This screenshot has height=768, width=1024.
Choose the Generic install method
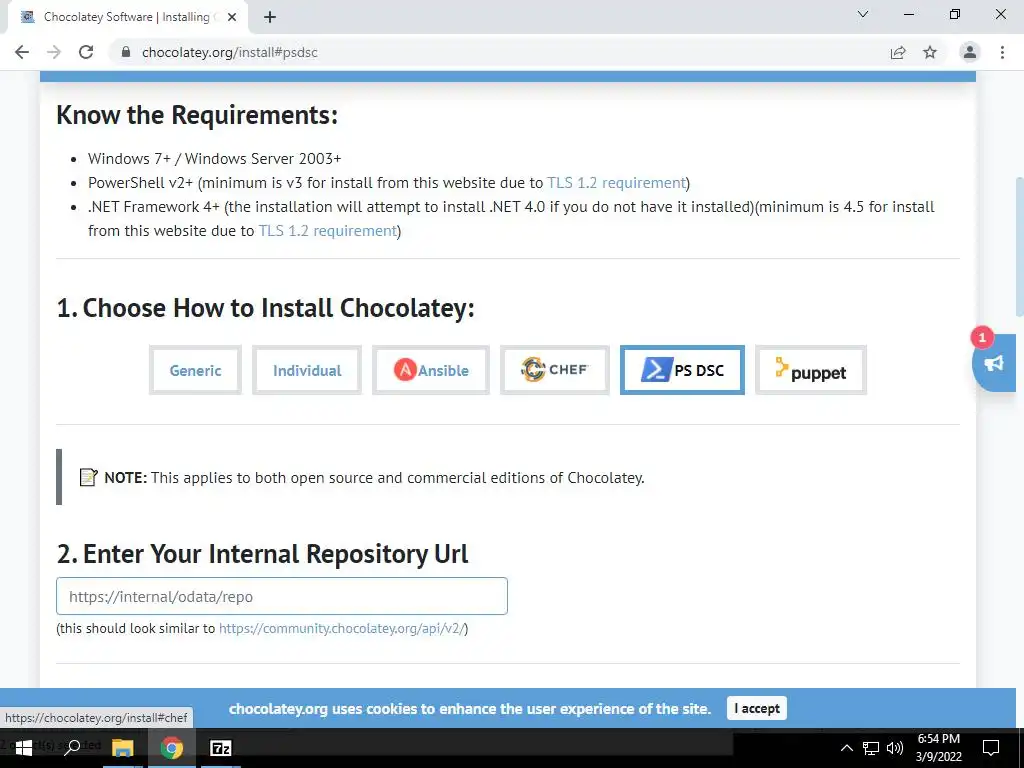(195, 370)
